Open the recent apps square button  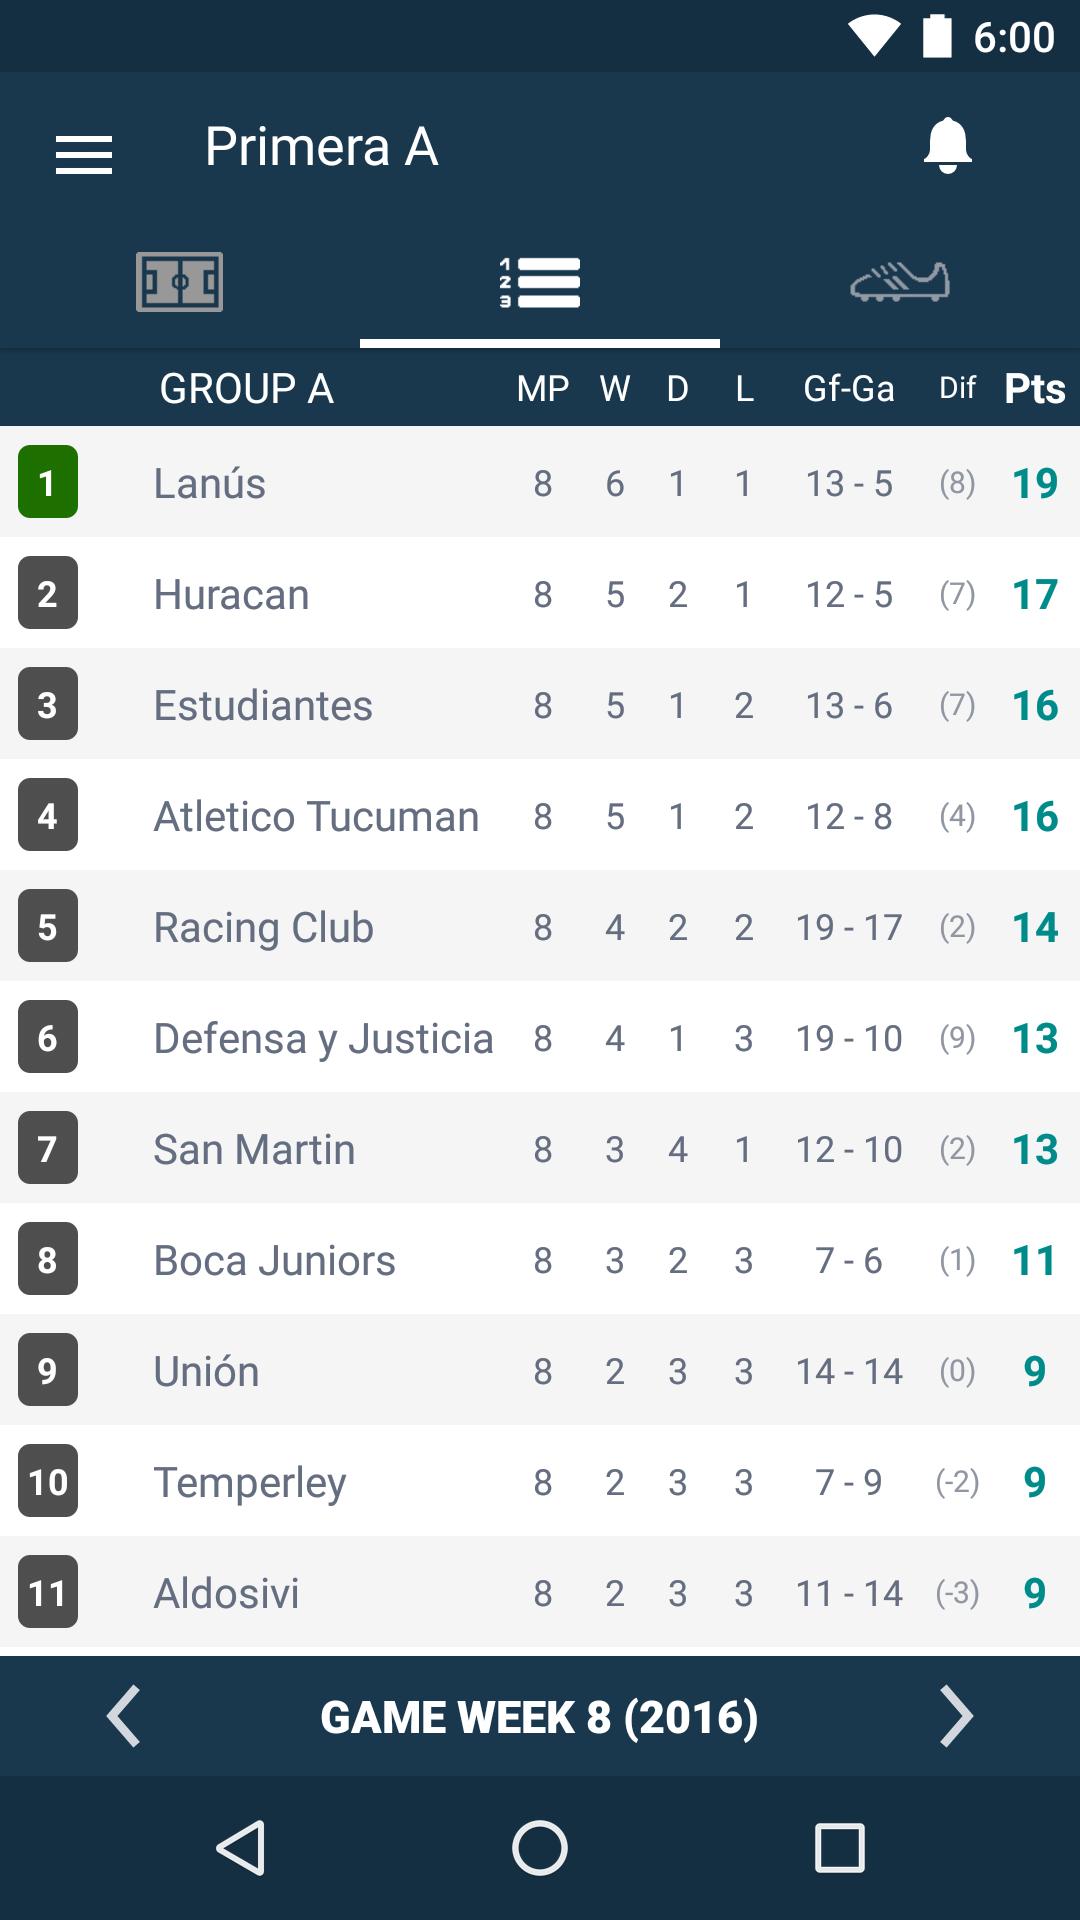[839, 1847]
